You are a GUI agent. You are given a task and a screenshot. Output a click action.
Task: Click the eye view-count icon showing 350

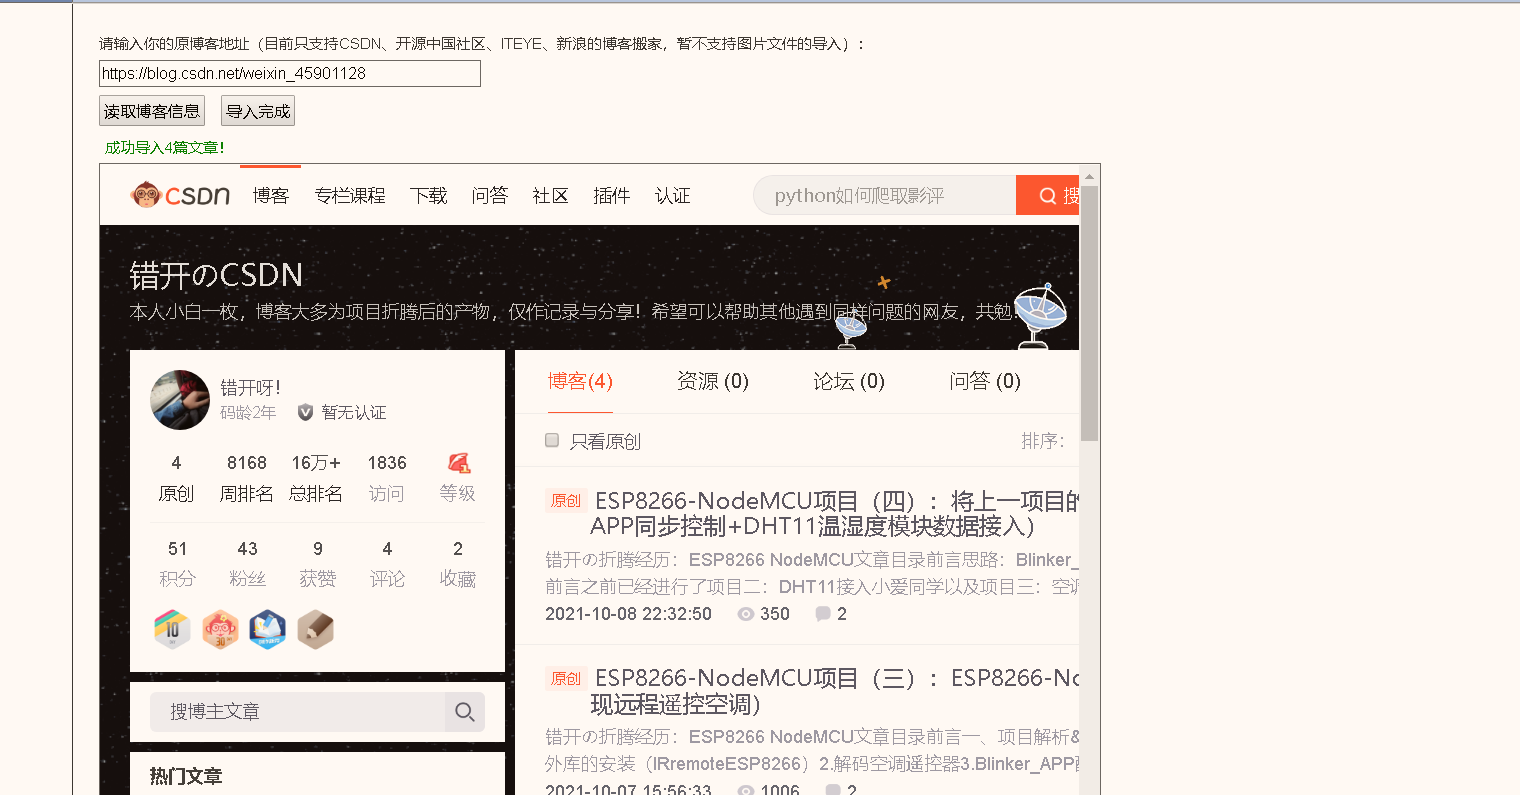click(744, 614)
